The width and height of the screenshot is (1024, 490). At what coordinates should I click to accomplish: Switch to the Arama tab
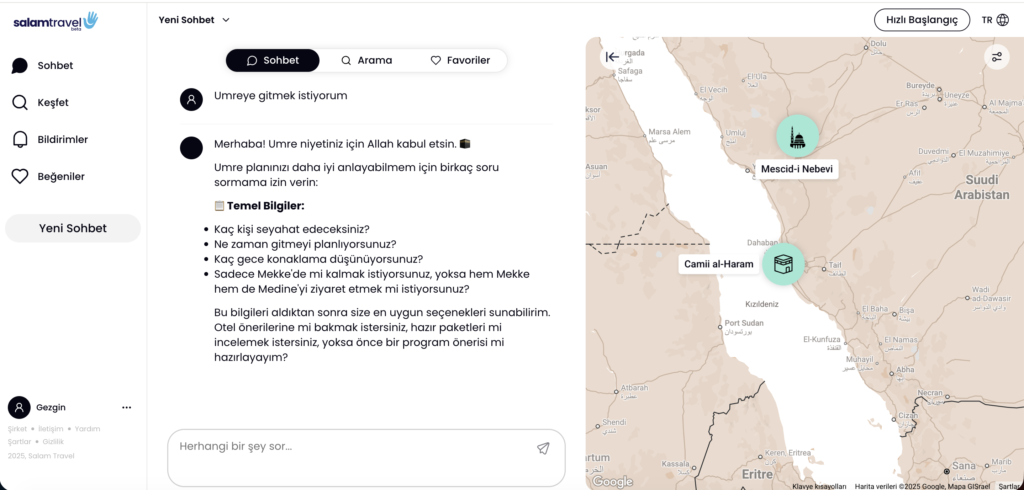[x=366, y=60]
